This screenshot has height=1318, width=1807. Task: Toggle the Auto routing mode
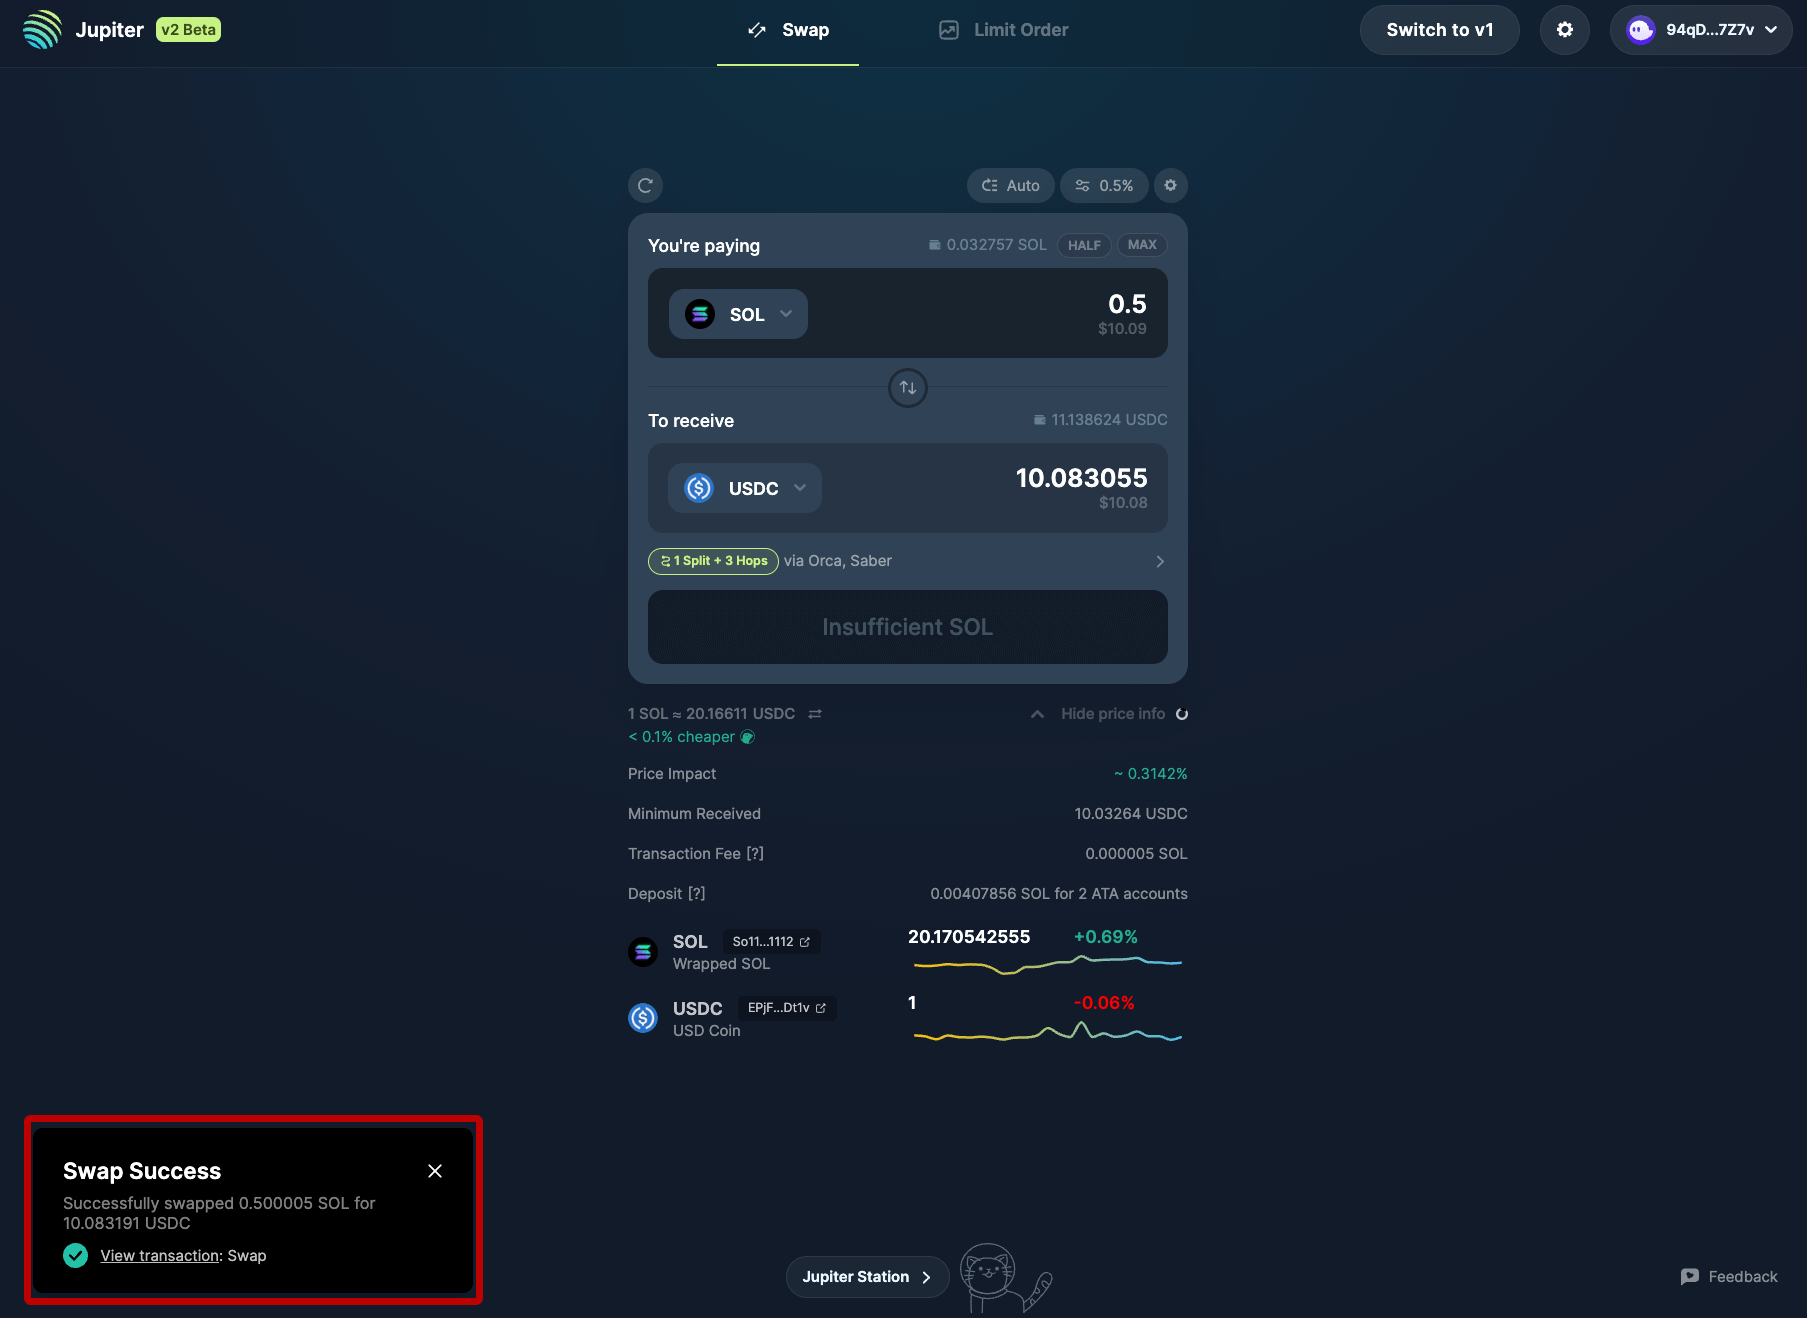pos(1010,185)
